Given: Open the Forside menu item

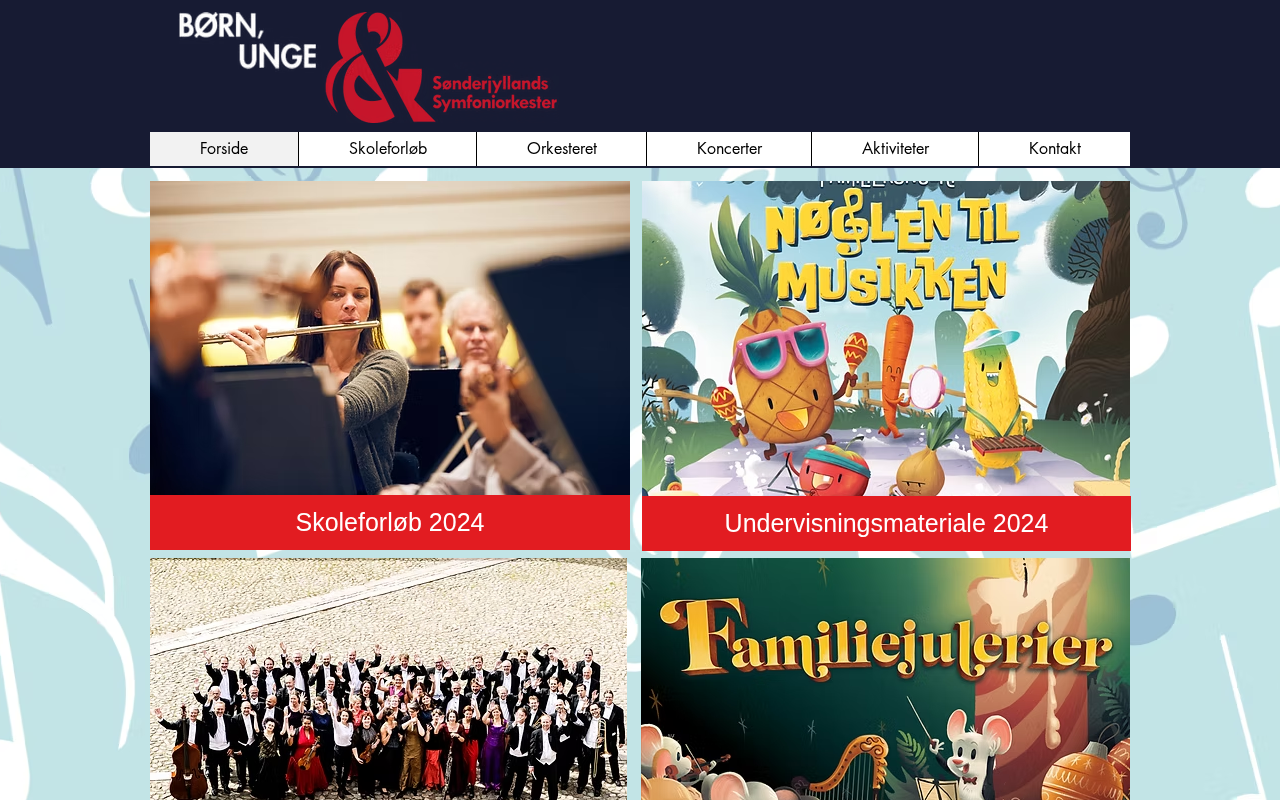Looking at the screenshot, I should tap(224, 149).
